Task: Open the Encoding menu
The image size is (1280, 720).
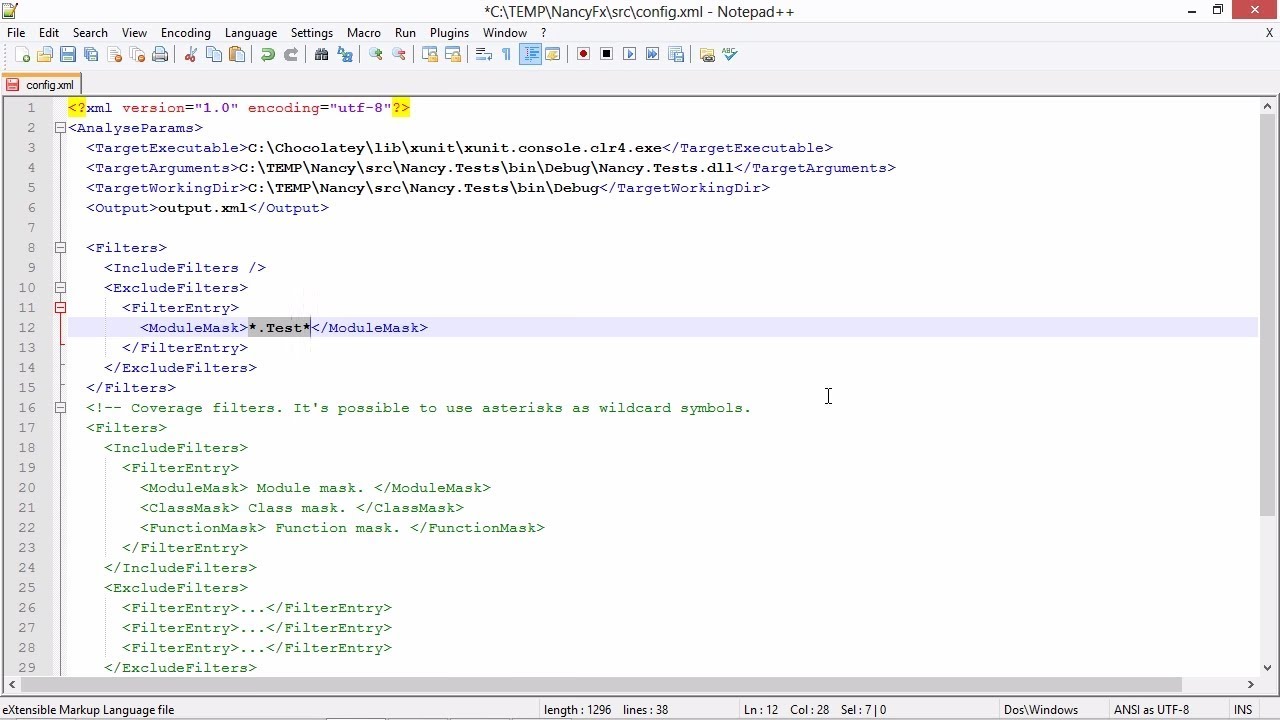Action: point(186,33)
